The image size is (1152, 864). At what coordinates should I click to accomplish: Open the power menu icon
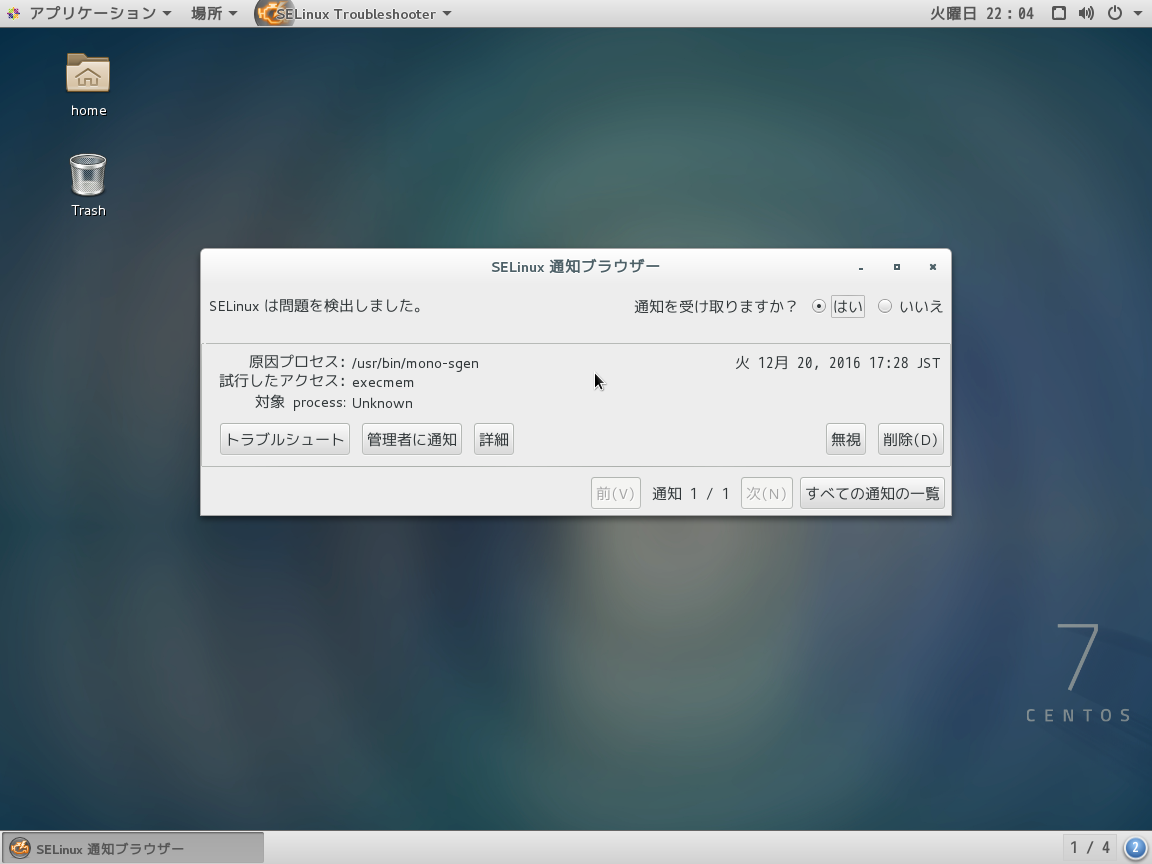[1115, 13]
